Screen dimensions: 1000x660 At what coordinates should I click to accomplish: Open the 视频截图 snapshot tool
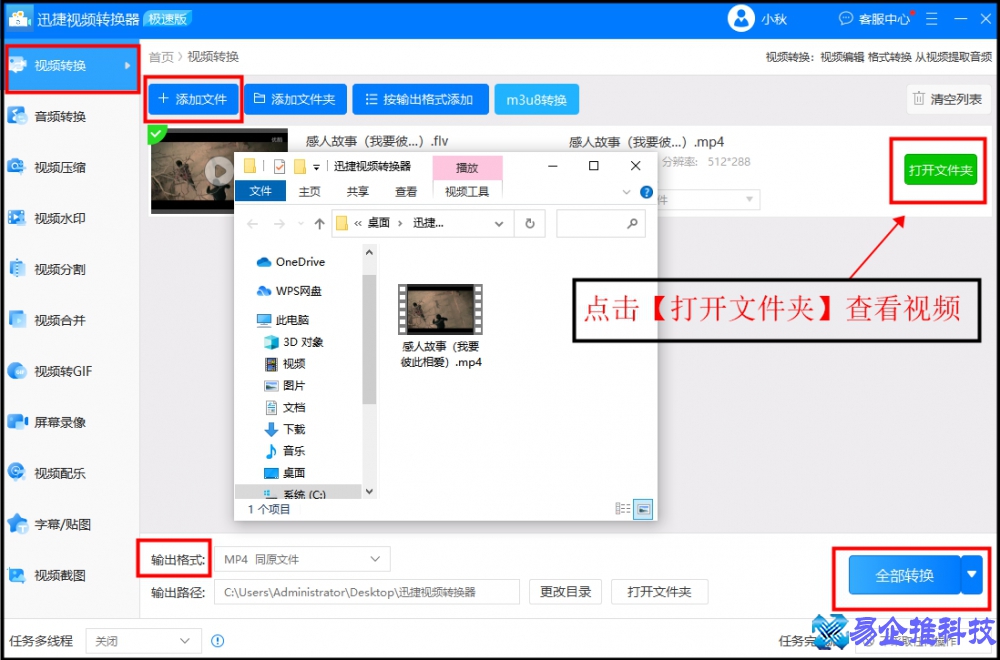(x=60, y=575)
